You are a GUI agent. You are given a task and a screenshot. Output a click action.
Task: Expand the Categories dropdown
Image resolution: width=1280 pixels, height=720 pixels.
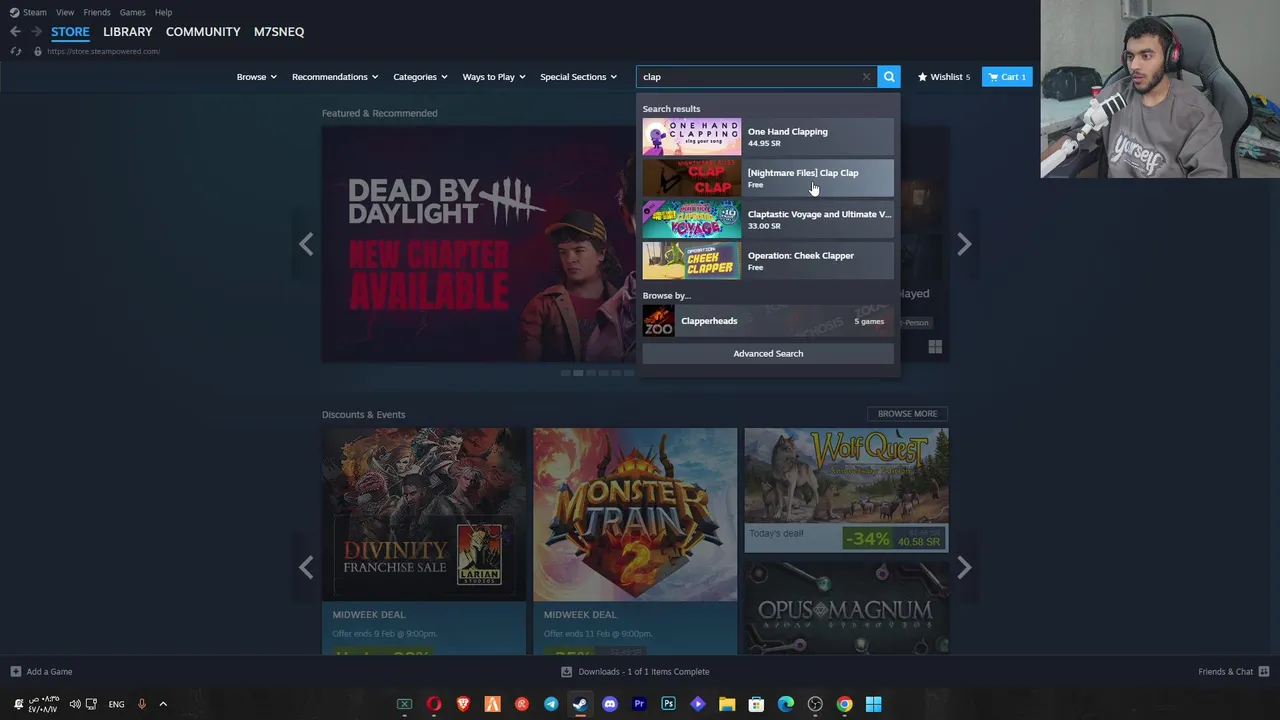click(420, 77)
